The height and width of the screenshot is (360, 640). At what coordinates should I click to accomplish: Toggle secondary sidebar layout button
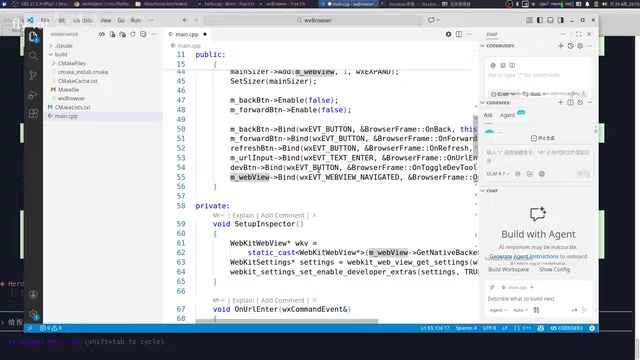click(560, 20)
